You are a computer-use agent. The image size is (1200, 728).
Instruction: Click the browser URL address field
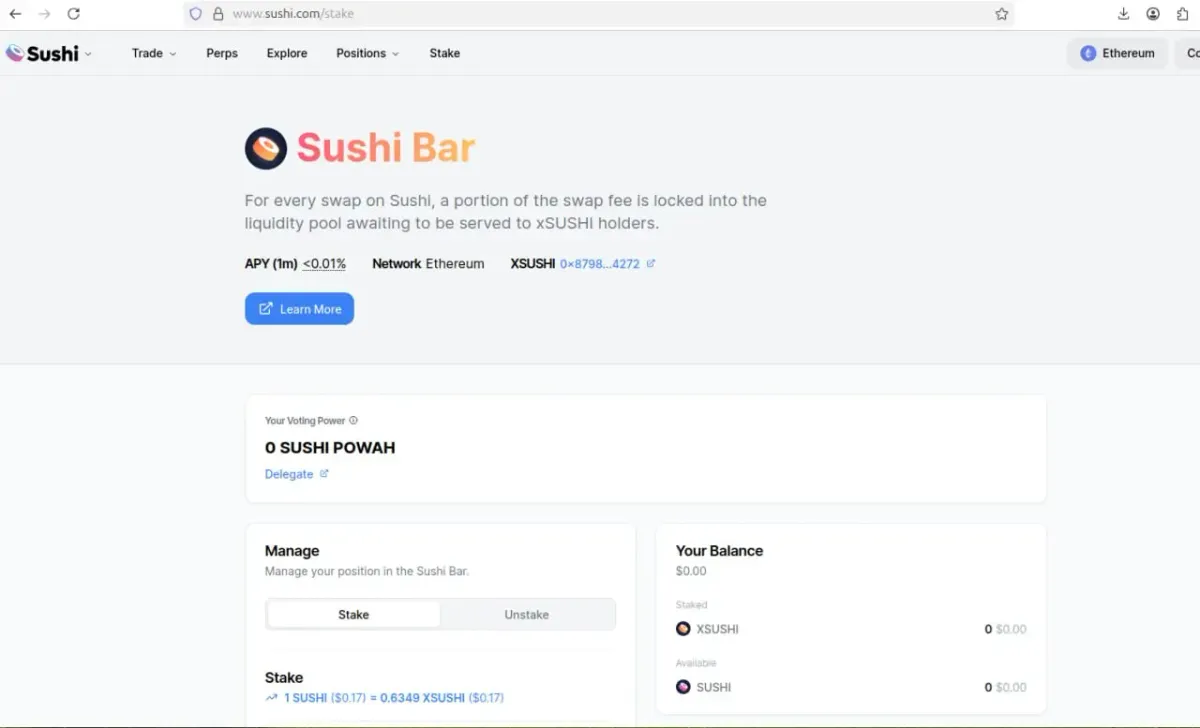tap(600, 14)
